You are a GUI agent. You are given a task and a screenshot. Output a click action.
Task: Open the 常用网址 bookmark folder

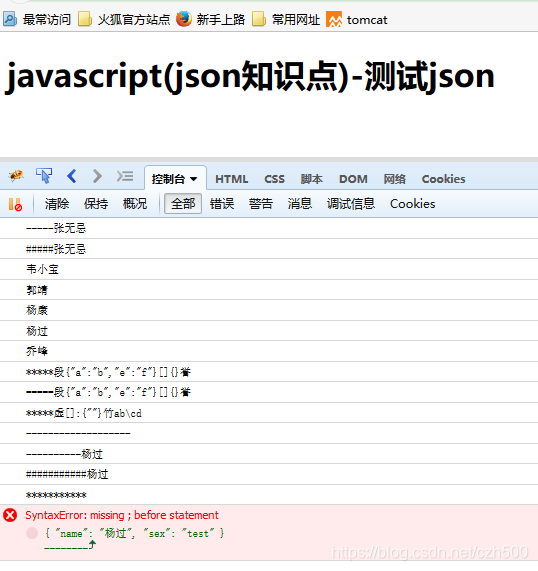286,19
